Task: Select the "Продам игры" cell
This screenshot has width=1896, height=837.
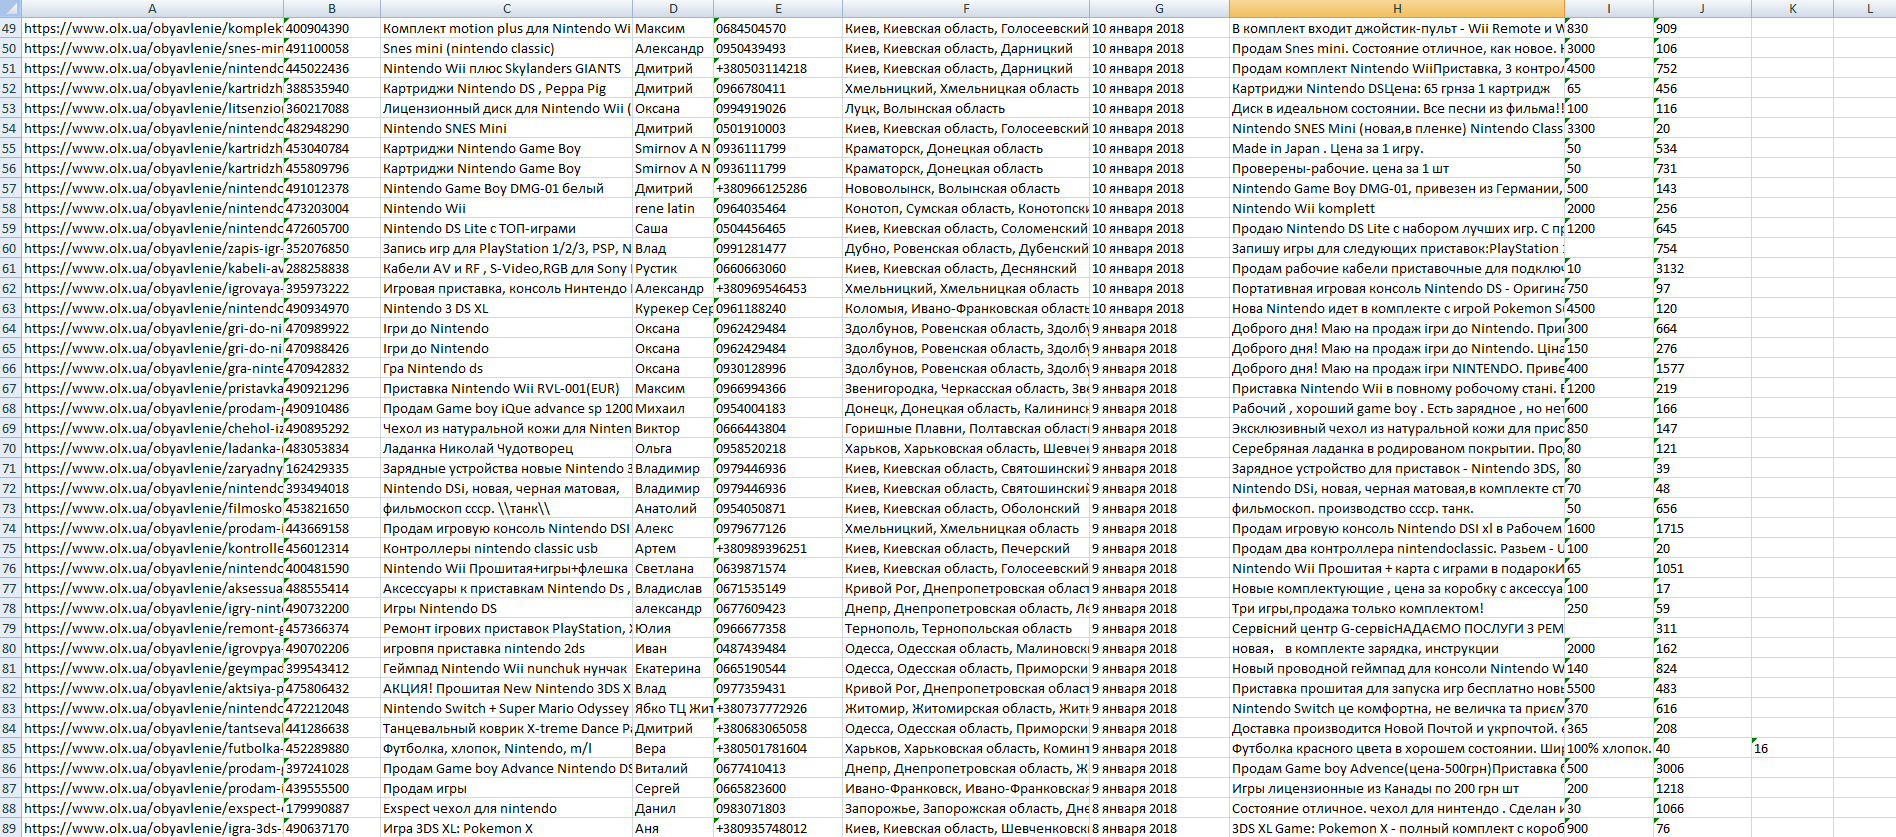Action: click(x=506, y=788)
